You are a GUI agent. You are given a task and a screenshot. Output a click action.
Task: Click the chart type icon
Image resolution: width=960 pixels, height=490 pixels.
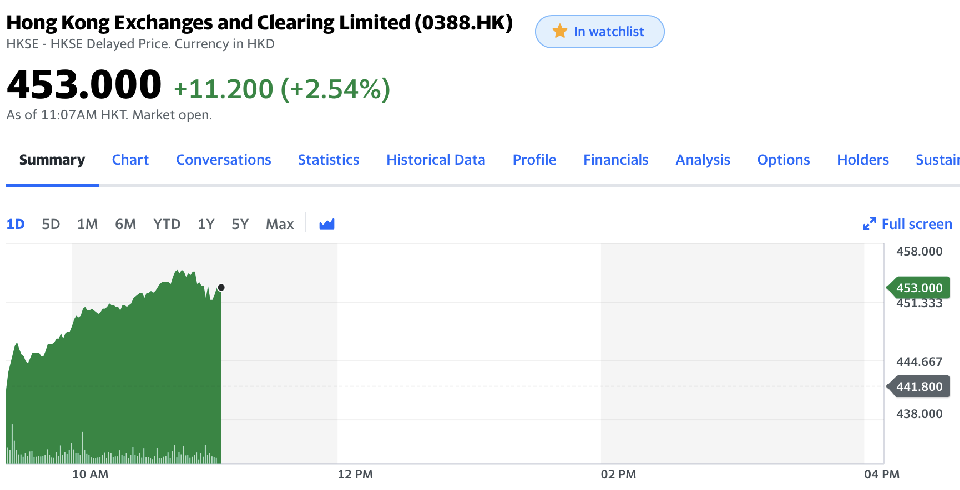[x=327, y=224]
